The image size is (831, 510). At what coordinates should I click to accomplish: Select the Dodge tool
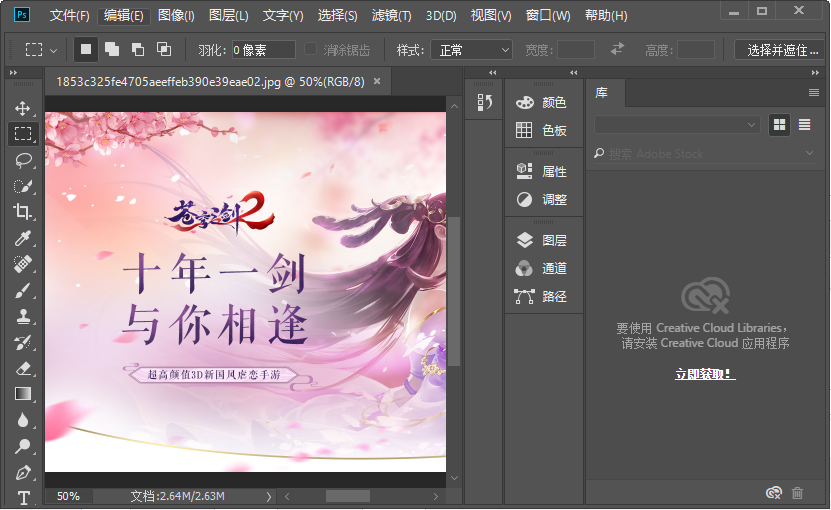(23, 446)
